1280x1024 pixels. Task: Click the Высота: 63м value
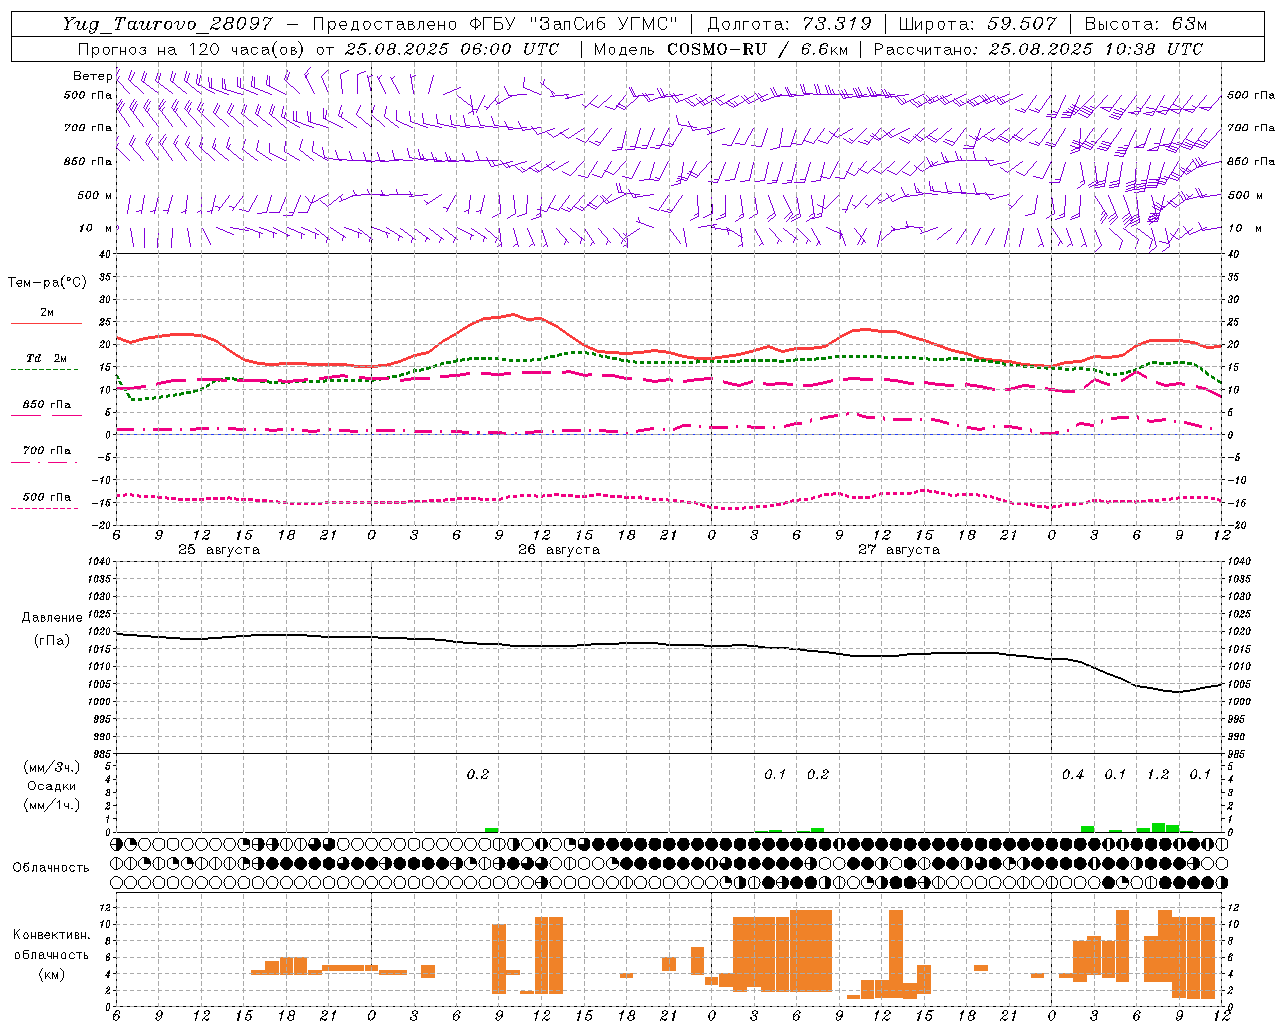point(1145,24)
